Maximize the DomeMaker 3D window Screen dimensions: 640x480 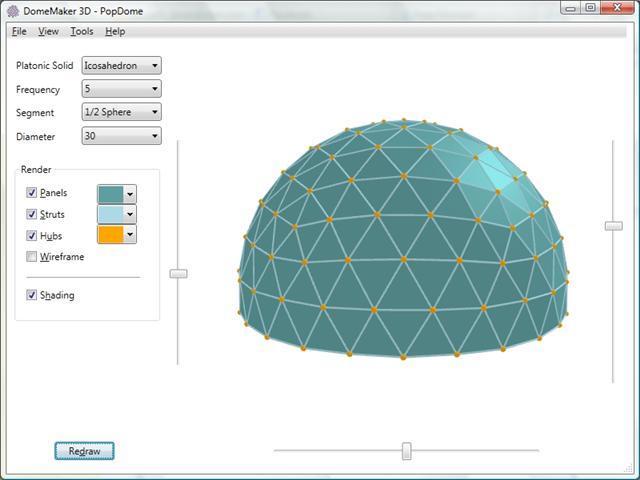pos(590,8)
